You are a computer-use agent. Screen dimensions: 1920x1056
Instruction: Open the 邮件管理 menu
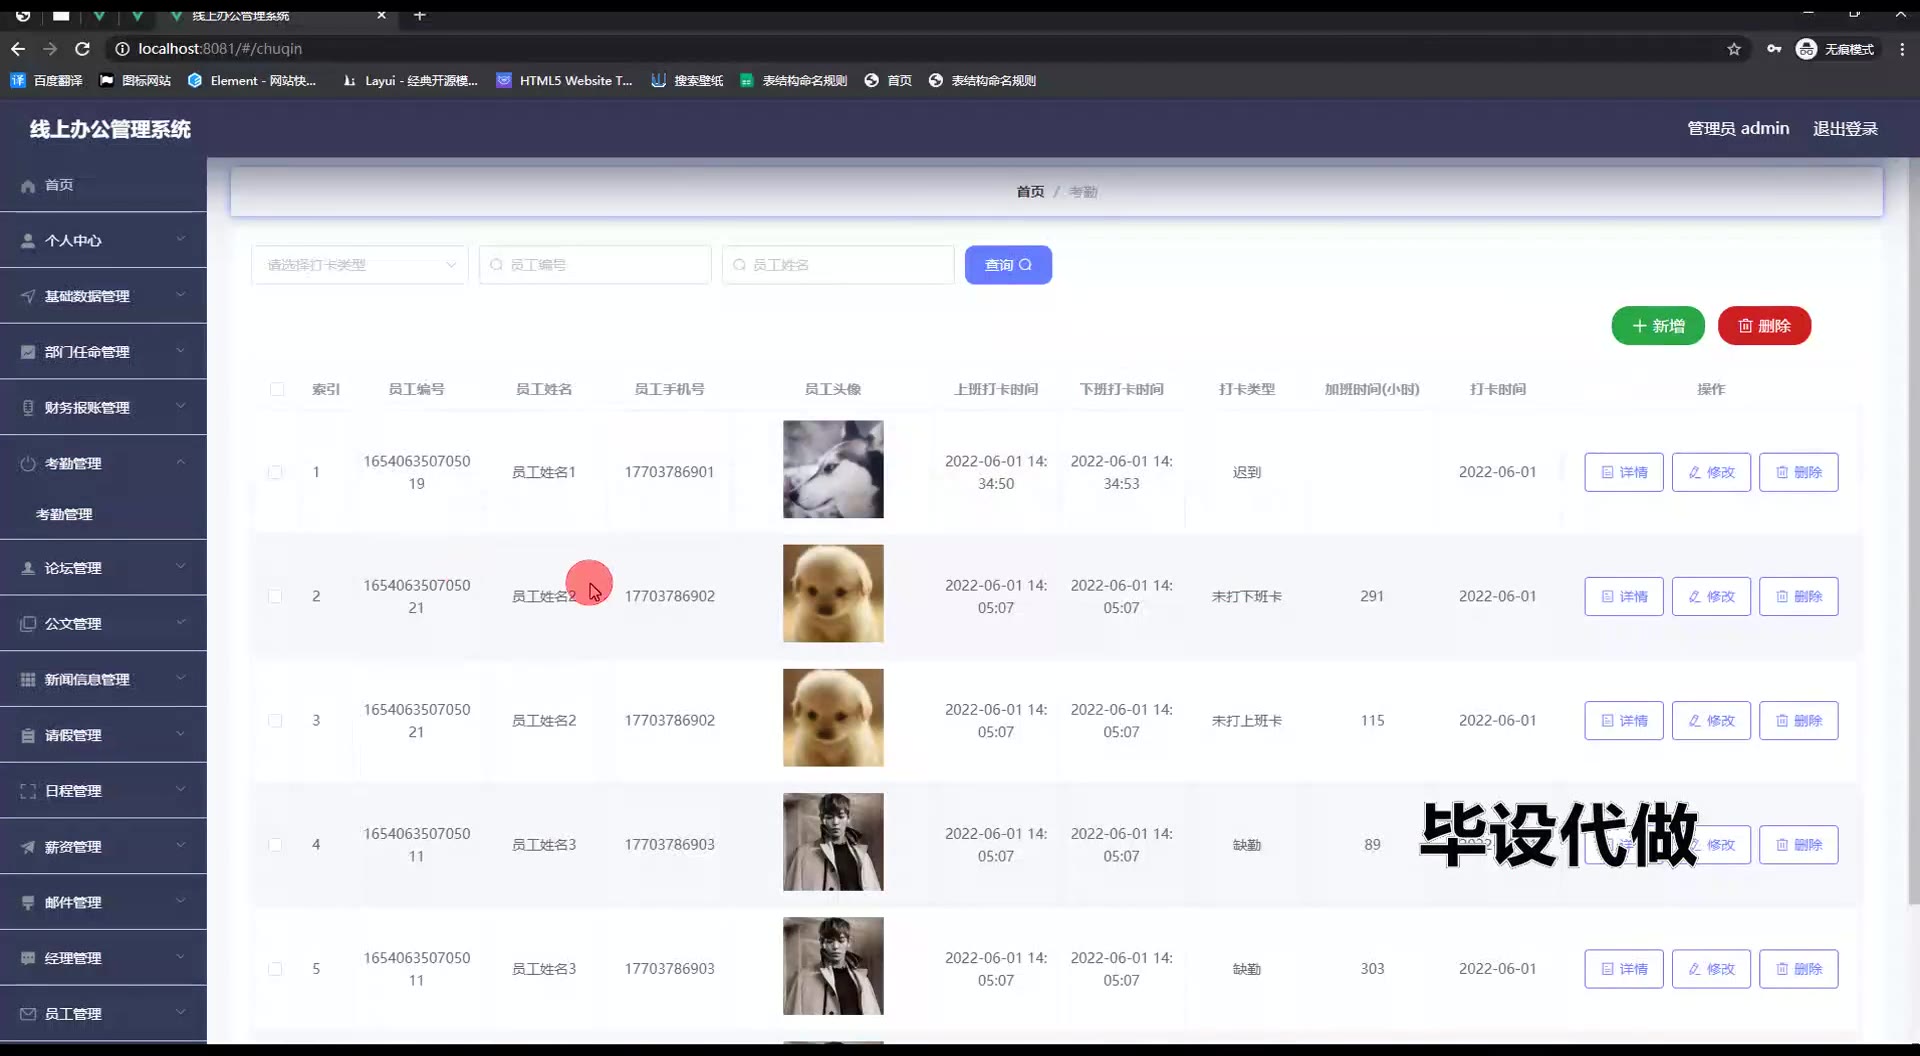coord(103,903)
